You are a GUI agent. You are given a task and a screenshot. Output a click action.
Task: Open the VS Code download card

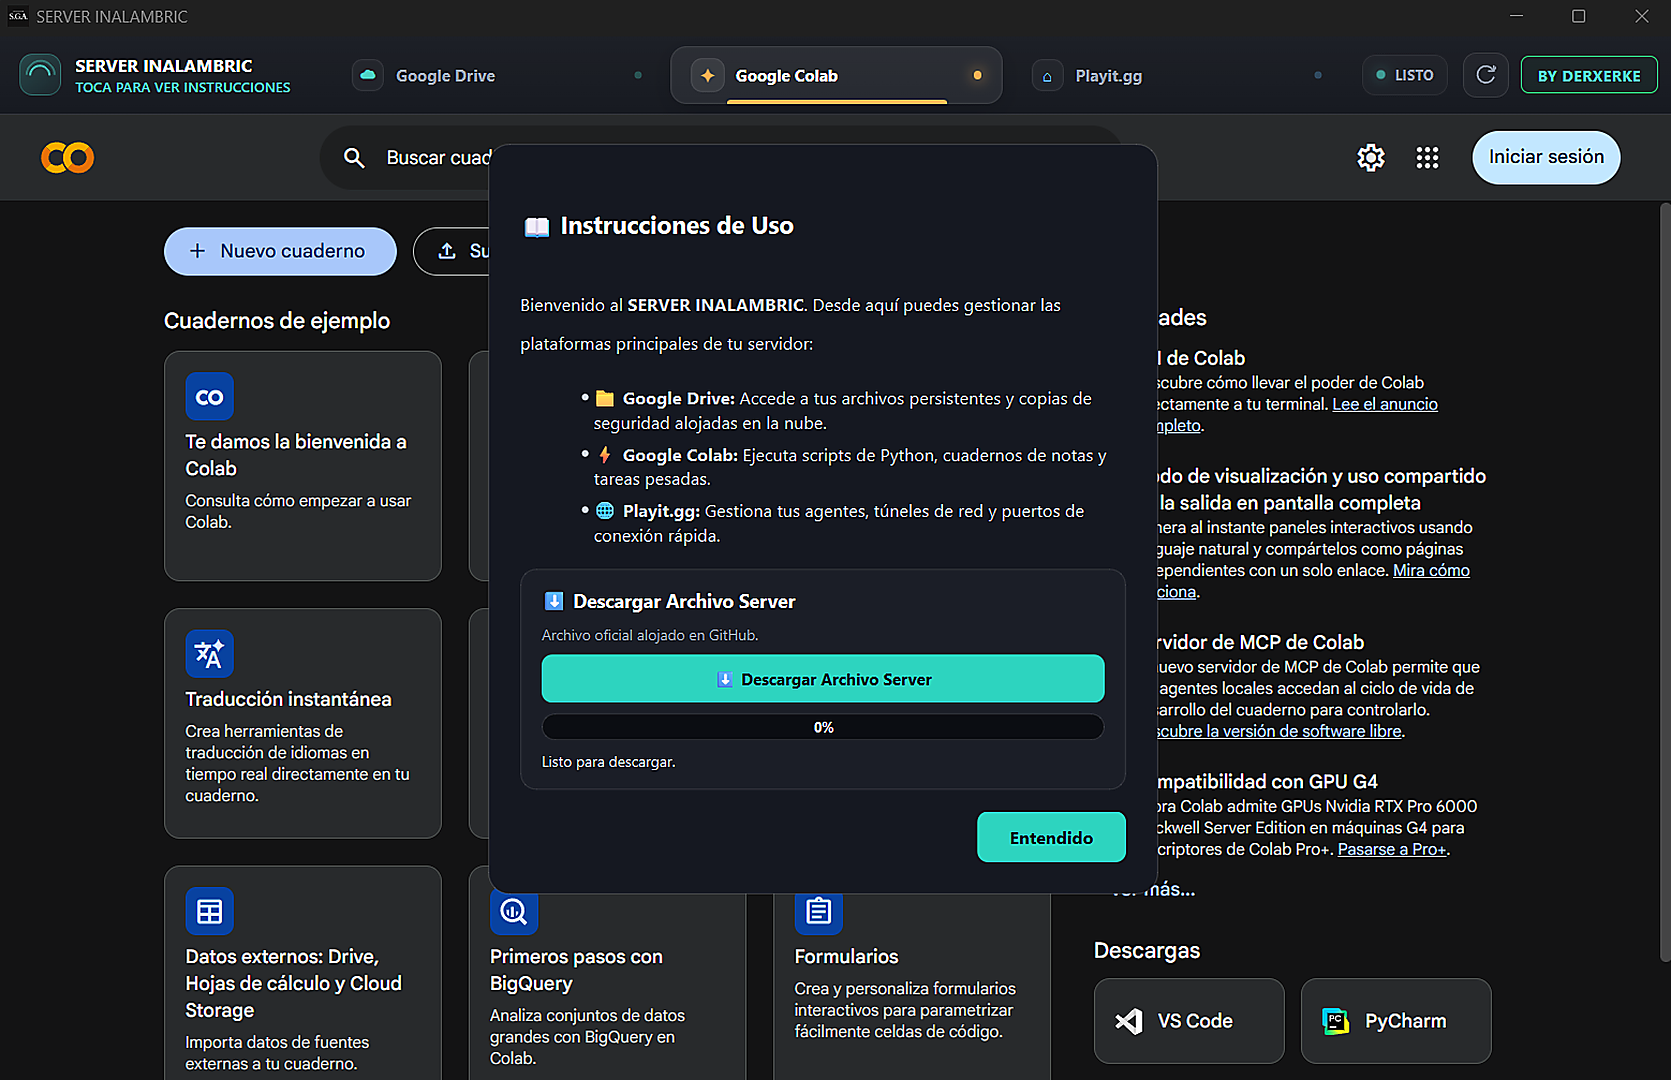(x=1189, y=1021)
